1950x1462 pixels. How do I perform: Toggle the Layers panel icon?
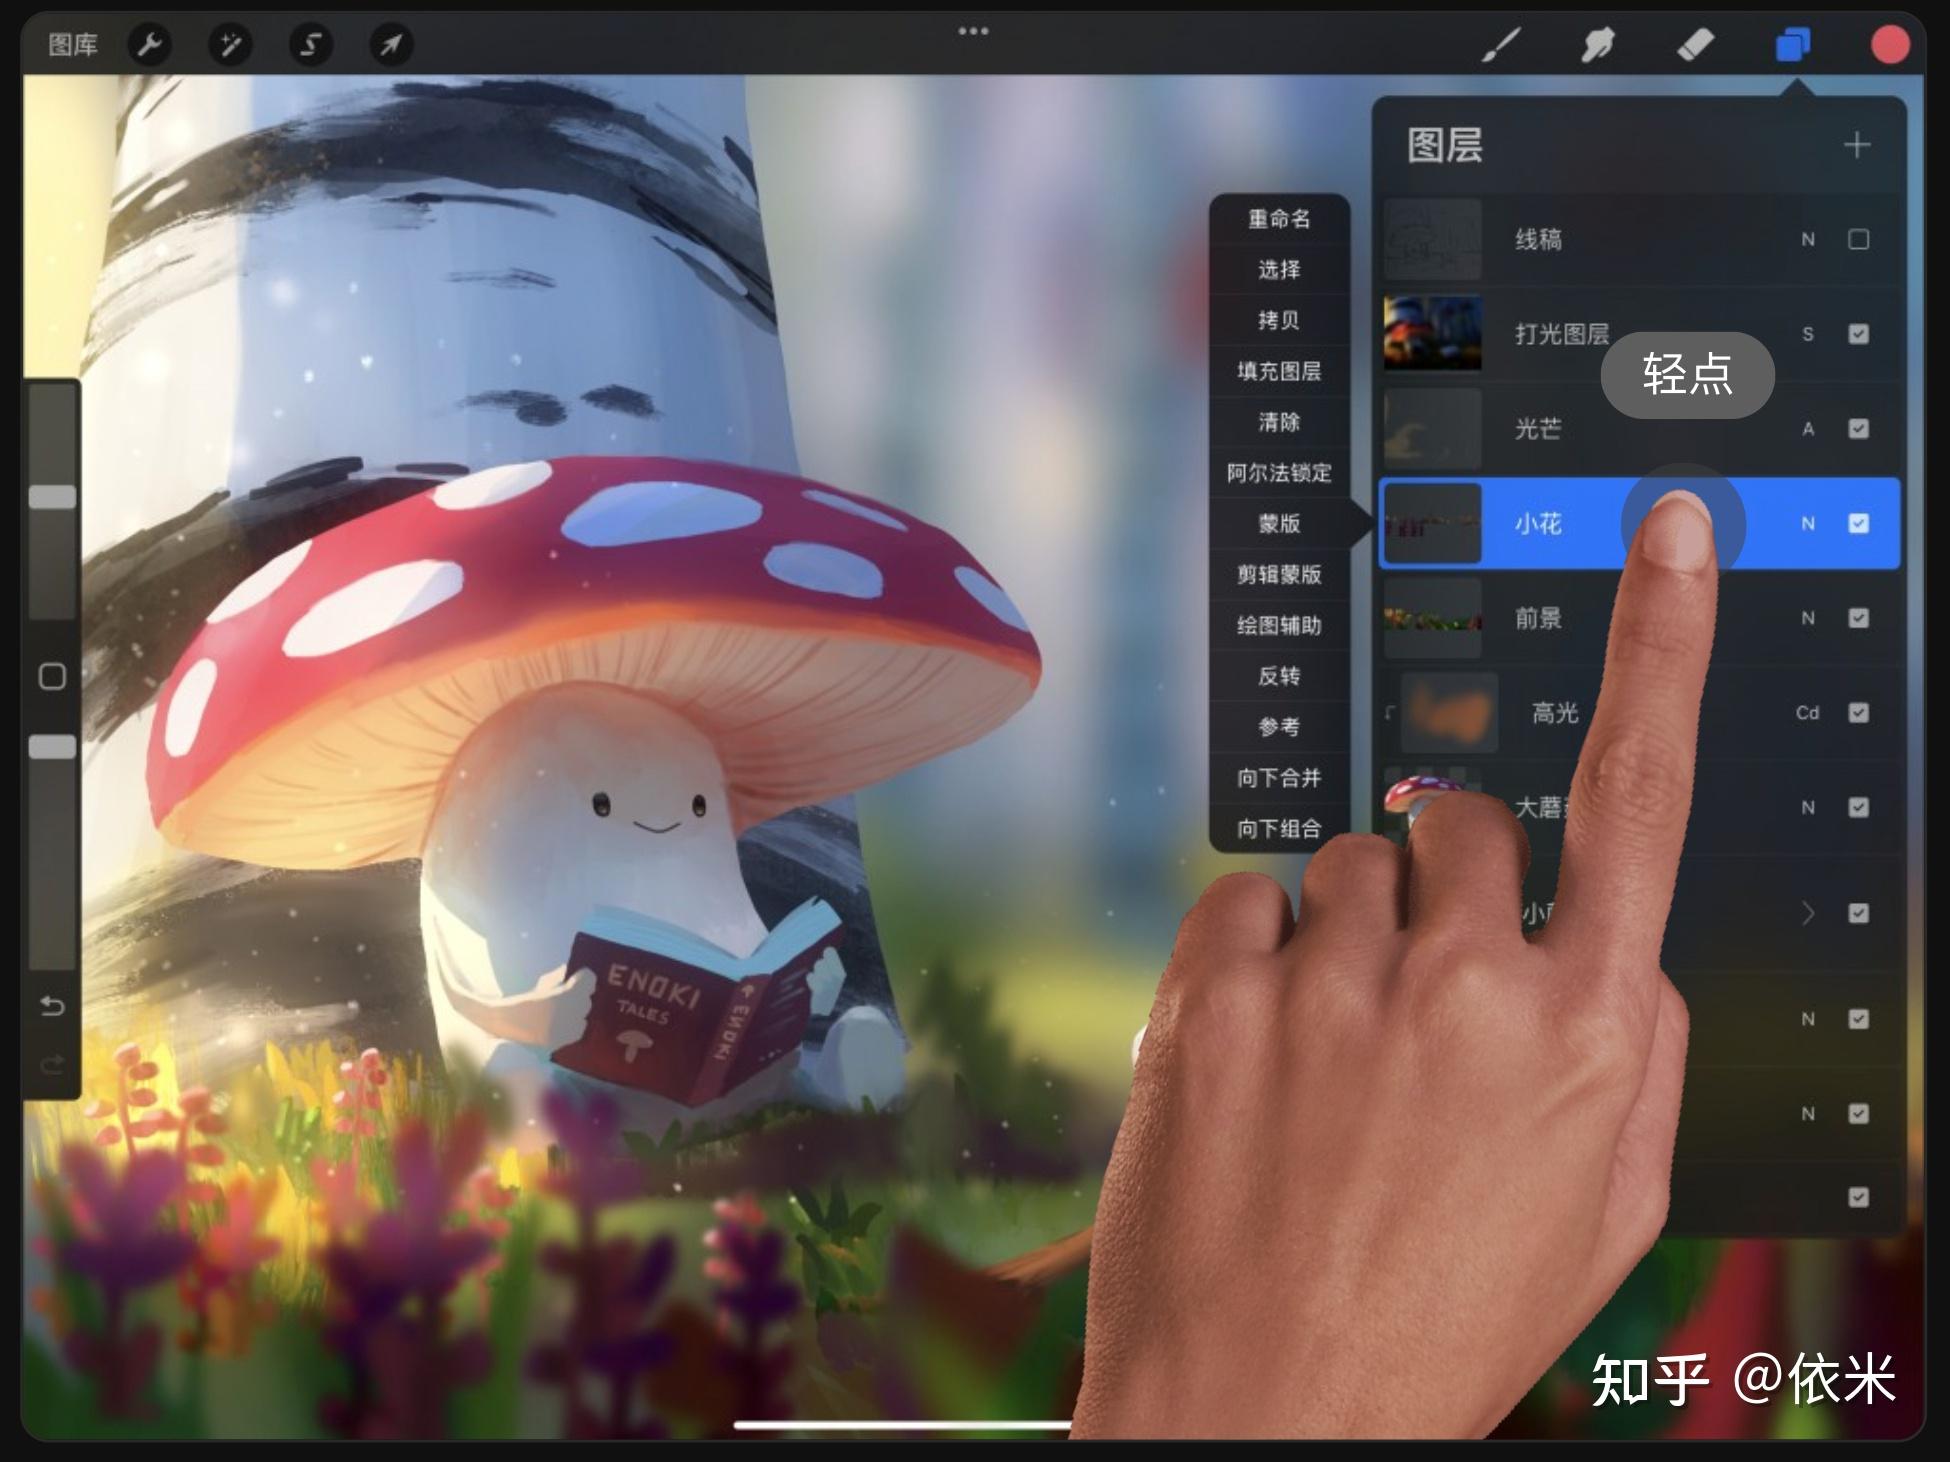[x=1792, y=45]
